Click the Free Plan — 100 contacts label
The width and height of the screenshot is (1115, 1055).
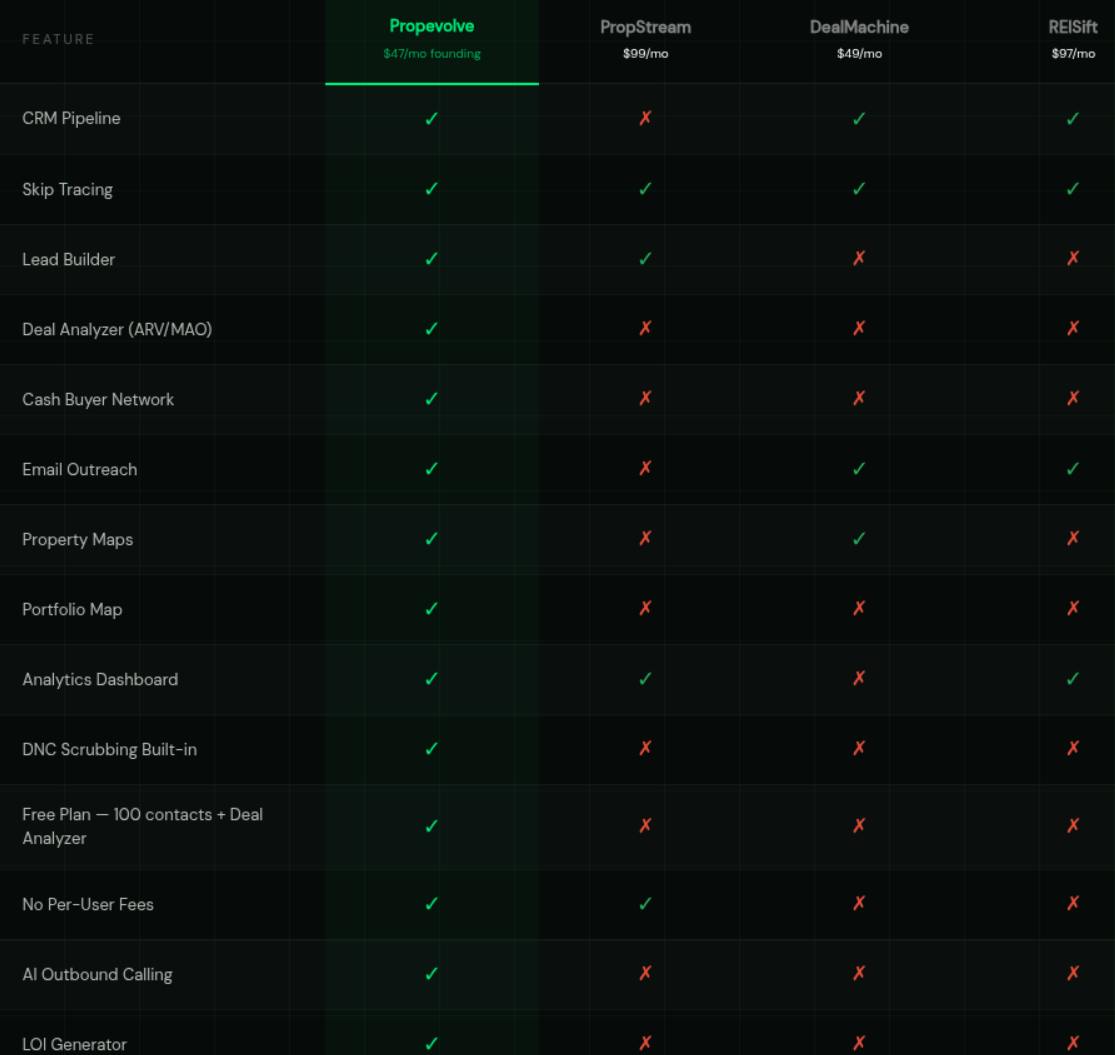[x=142, y=826]
